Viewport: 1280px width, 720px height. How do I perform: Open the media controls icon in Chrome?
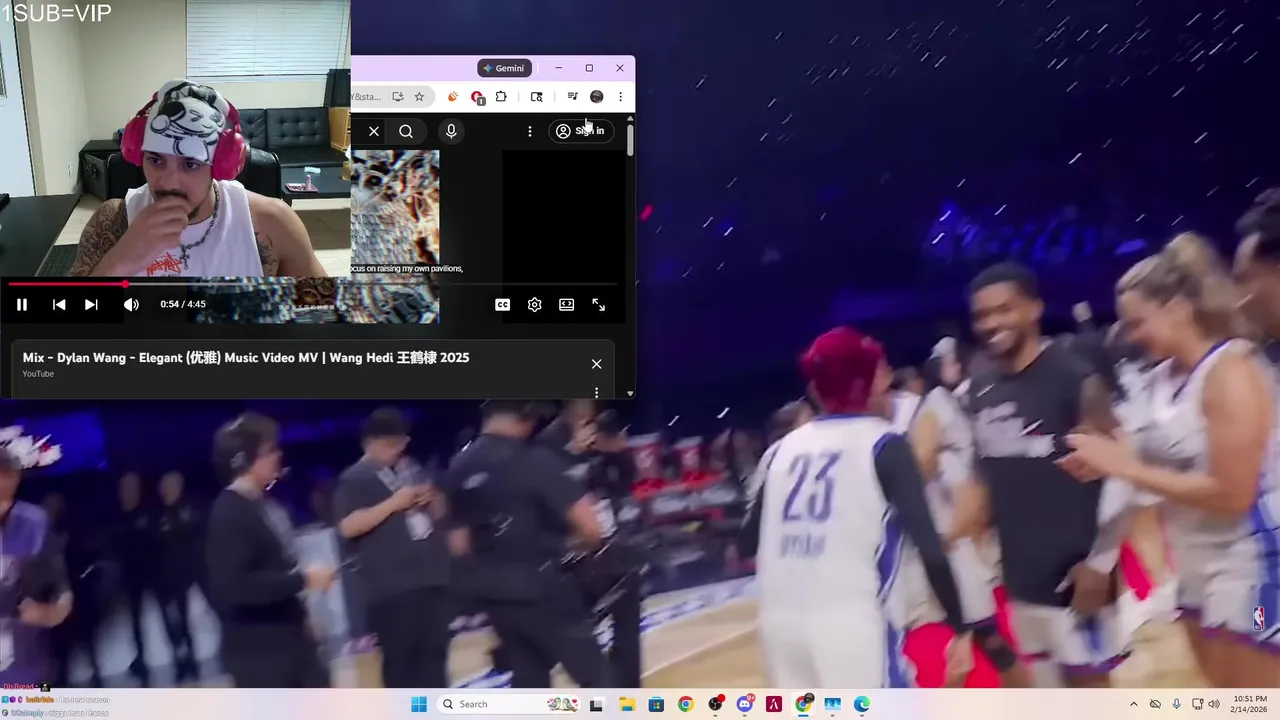[572, 97]
